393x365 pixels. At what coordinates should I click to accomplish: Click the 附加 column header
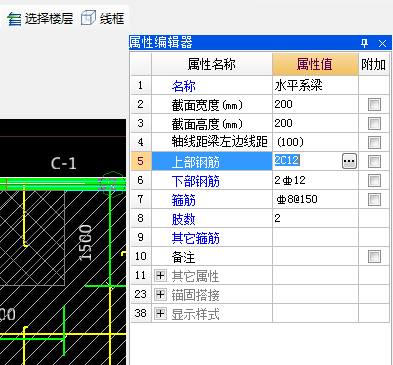pyautogui.click(x=374, y=64)
